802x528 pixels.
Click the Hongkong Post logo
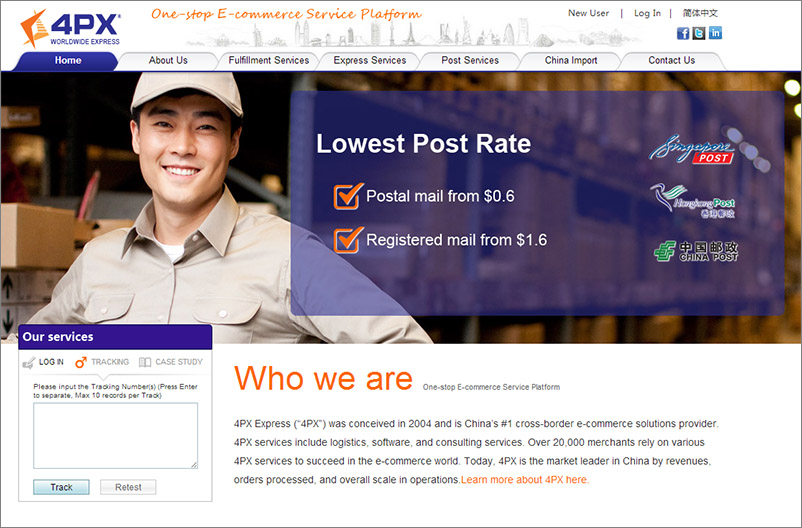693,200
